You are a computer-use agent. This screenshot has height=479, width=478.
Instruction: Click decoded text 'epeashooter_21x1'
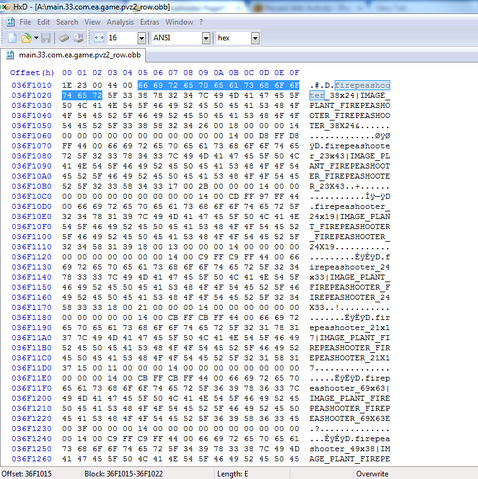pos(350,327)
